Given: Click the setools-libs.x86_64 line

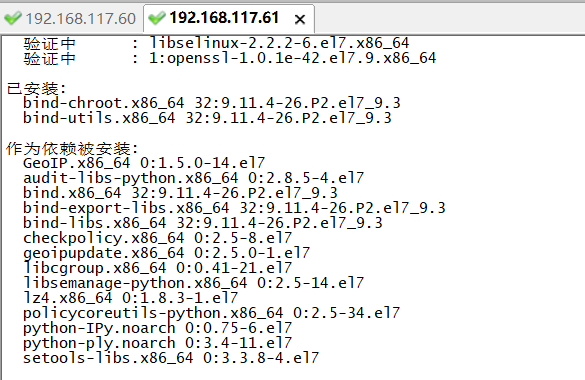Looking at the screenshot, I should [x=171, y=358].
